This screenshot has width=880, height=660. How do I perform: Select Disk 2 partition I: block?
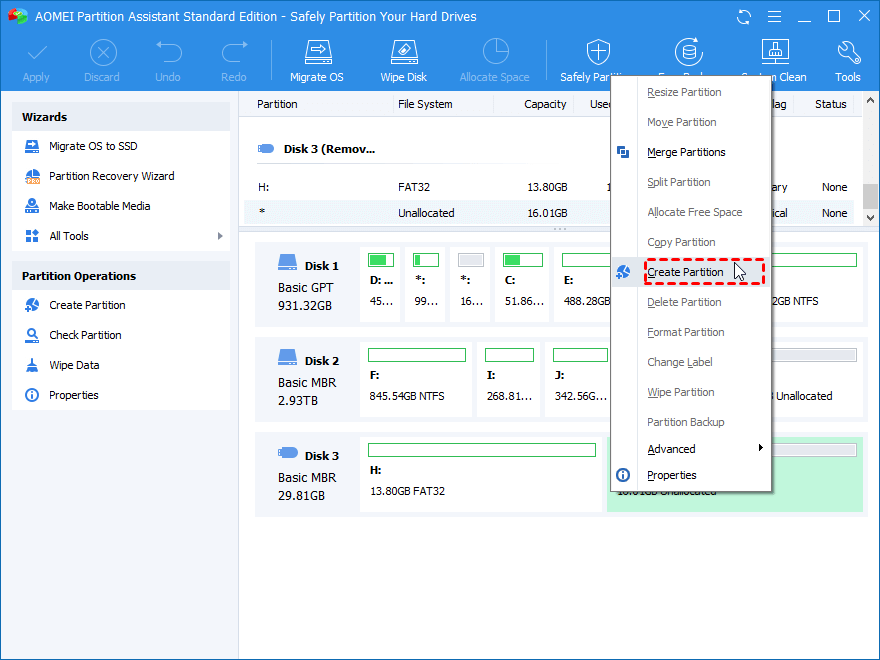(x=509, y=379)
